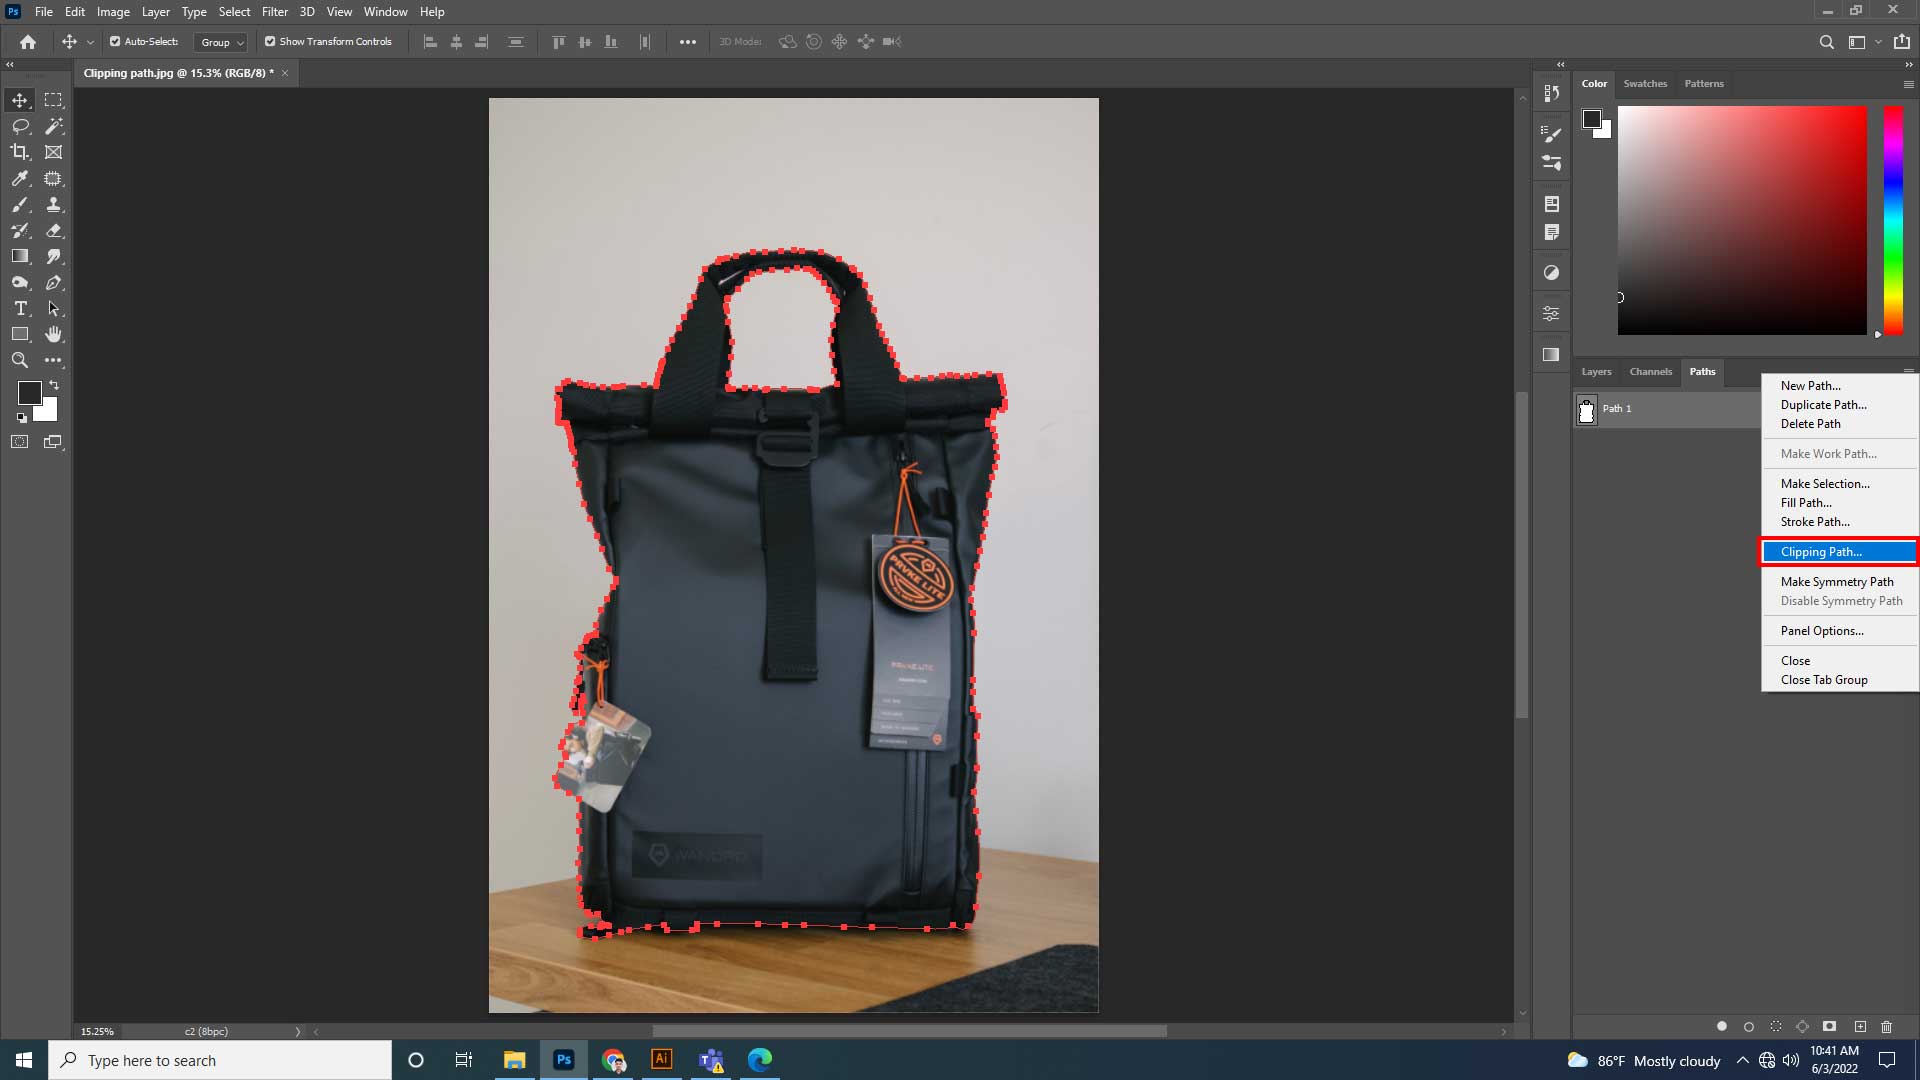Toggle Show Transform Controls
The image size is (1920, 1080).
click(x=269, y=41)
